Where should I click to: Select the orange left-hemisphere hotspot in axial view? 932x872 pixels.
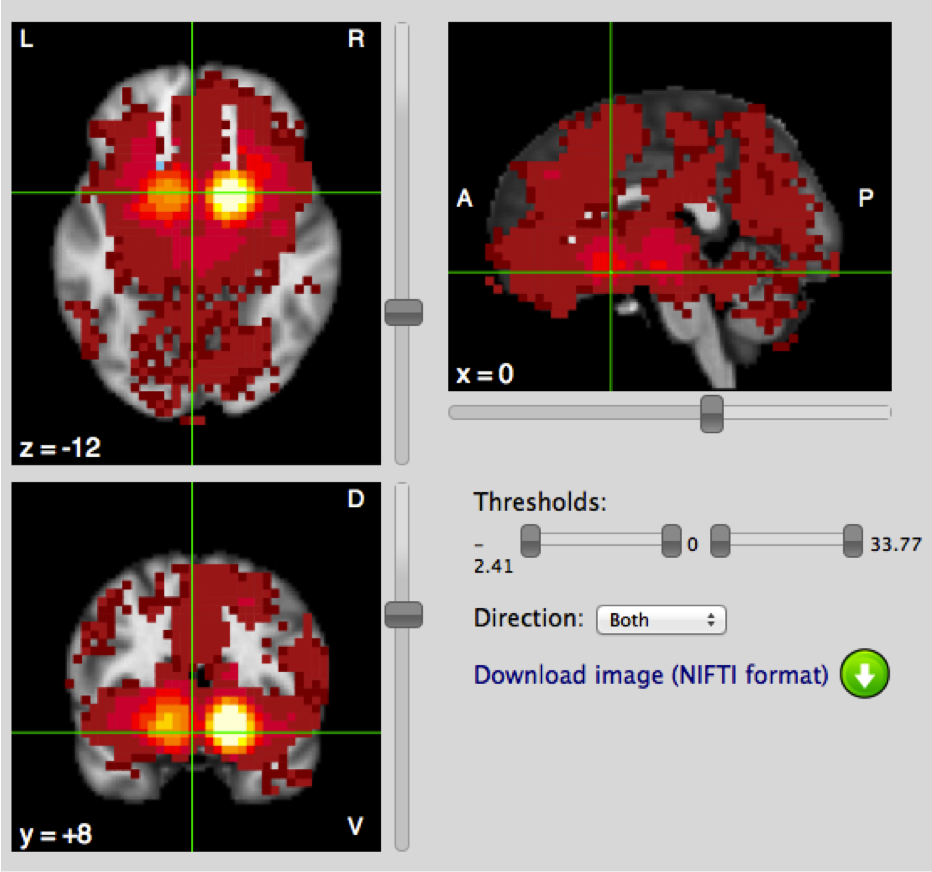pyautogui.click(x=163, y=194)
